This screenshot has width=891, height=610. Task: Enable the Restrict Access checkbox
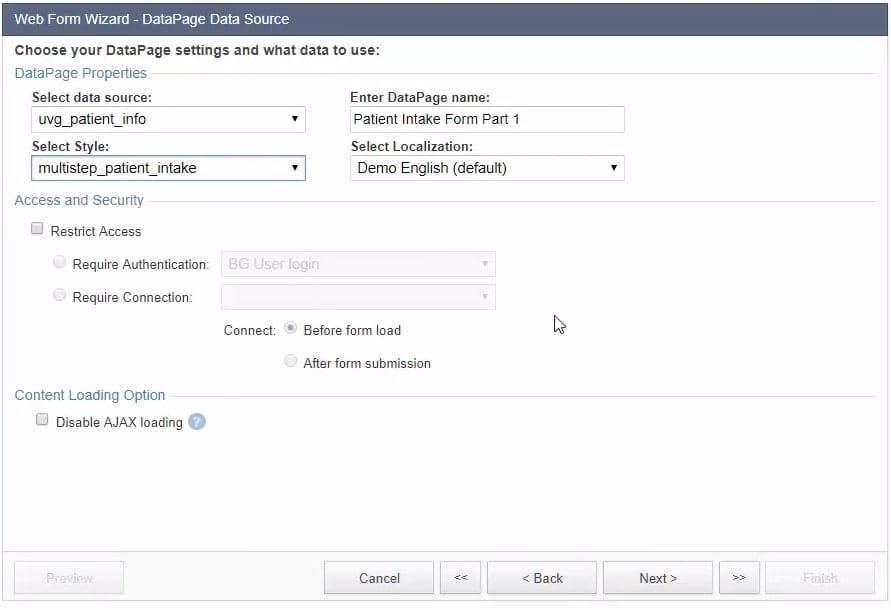pos(38,230)
